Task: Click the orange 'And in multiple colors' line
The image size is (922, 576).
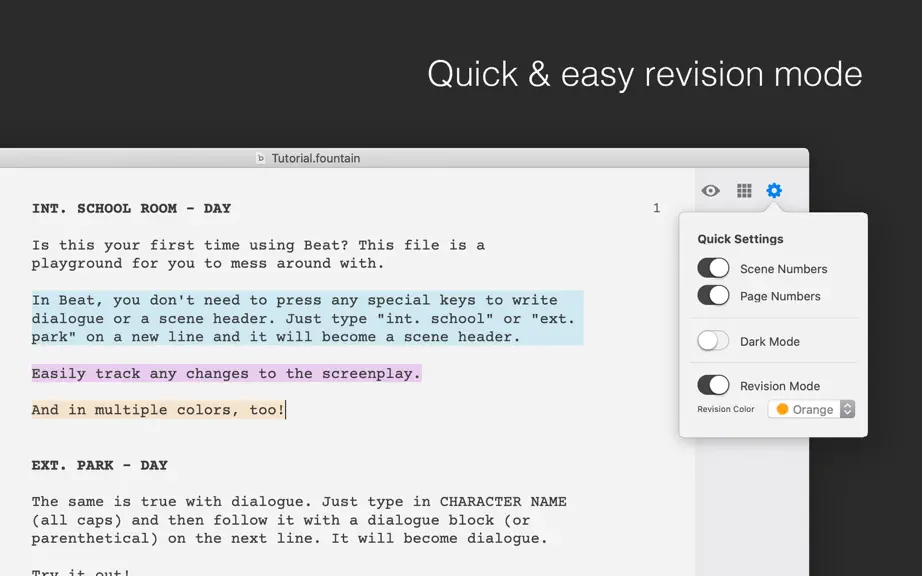Action: (x=158, y=410)
